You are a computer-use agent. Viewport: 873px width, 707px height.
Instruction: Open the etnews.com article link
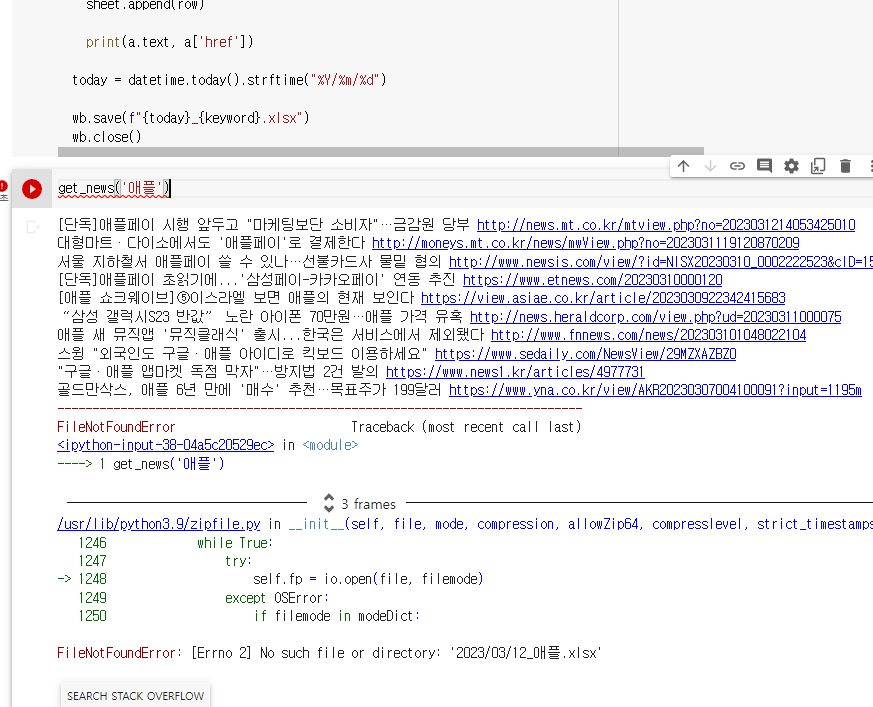click(x=592, y=280)
